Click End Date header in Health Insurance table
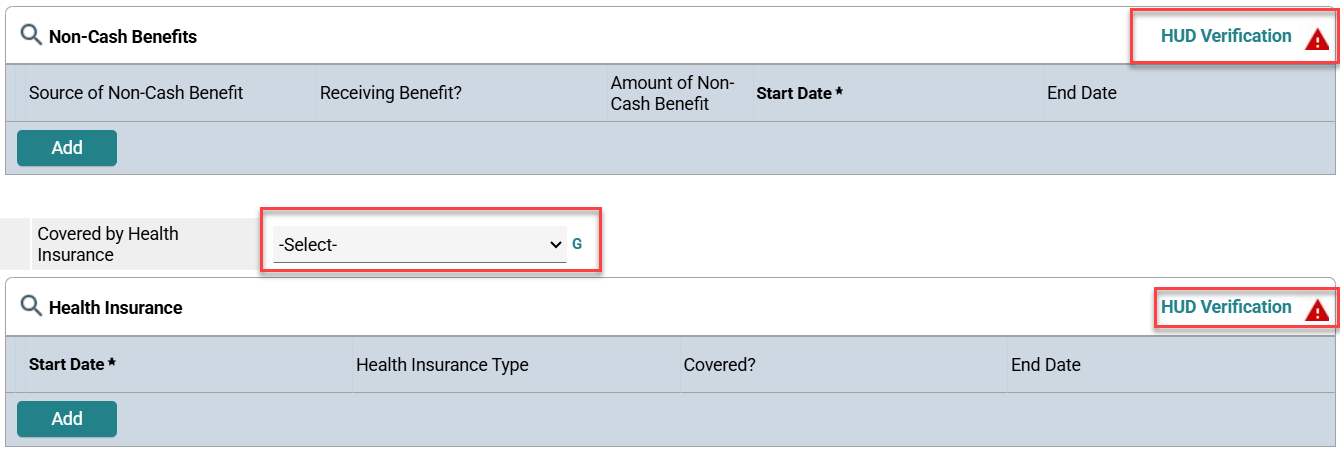The width and height of the screenshot is (1340, 450). 1045,365
